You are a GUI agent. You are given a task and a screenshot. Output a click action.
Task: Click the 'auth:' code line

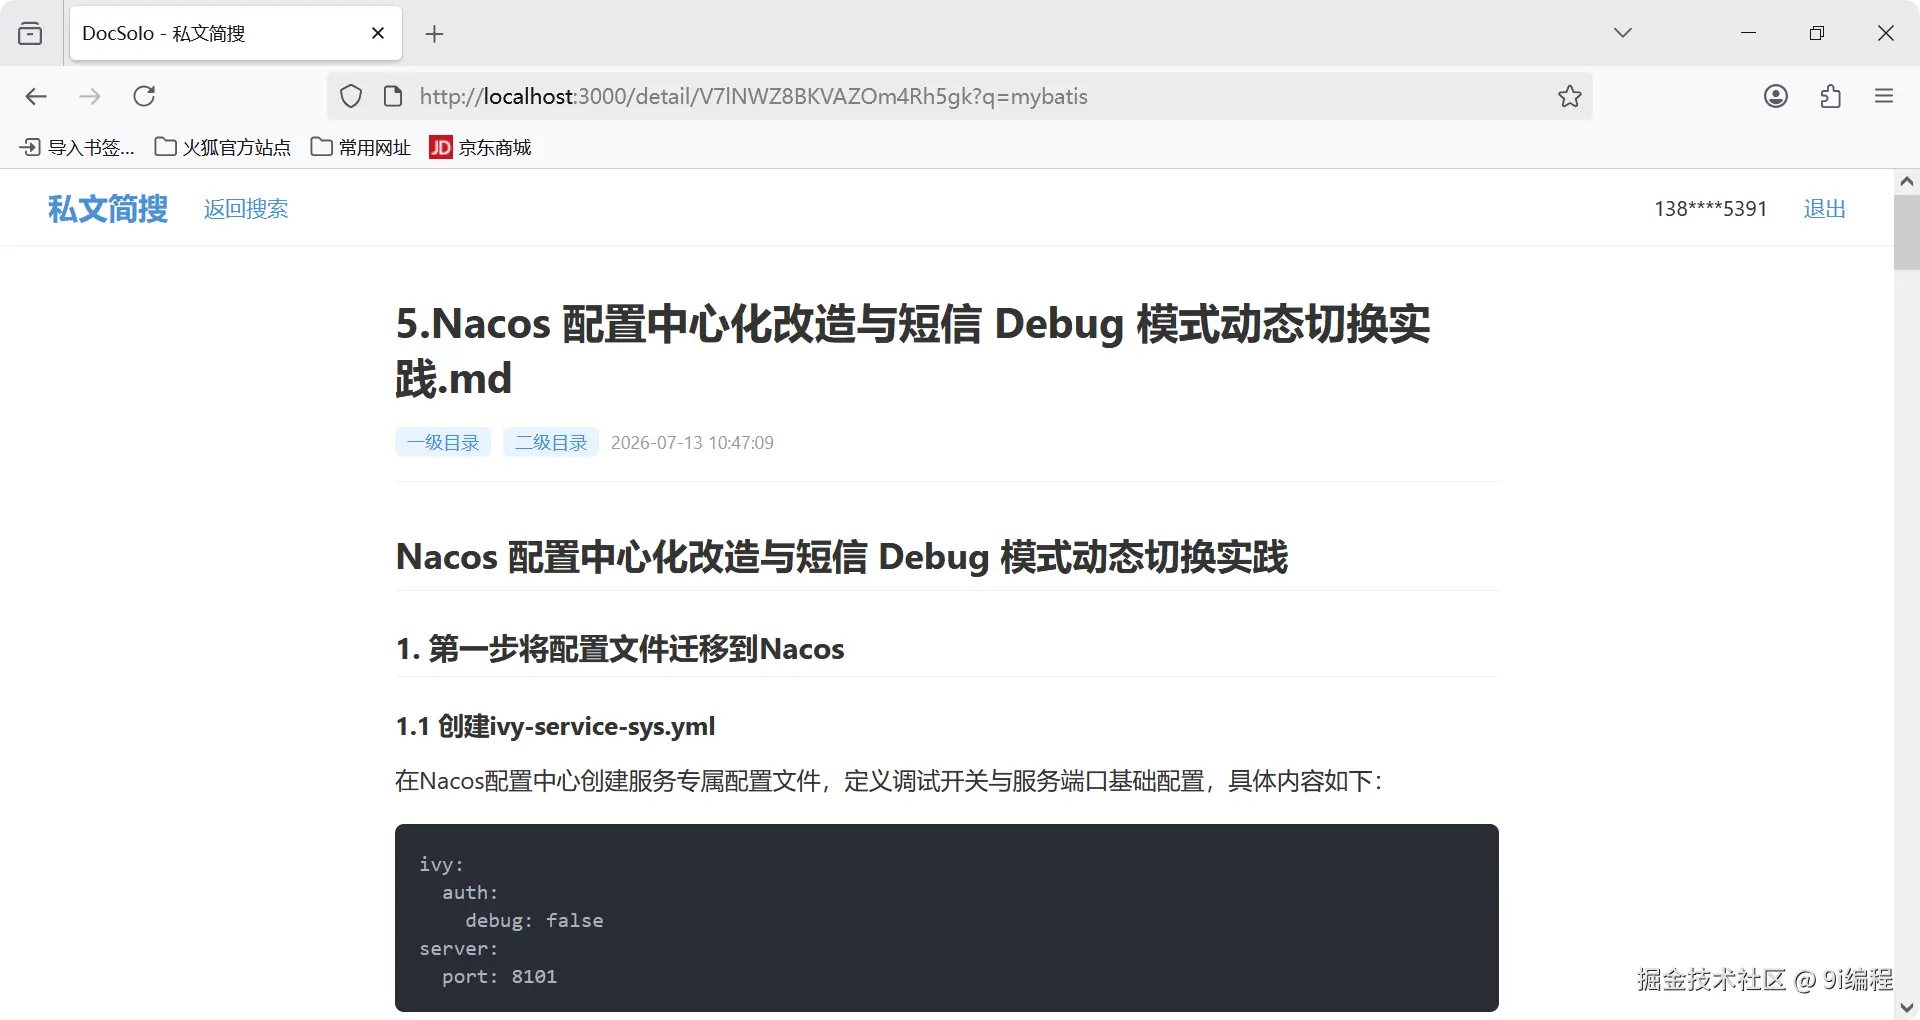pos(470,892)
